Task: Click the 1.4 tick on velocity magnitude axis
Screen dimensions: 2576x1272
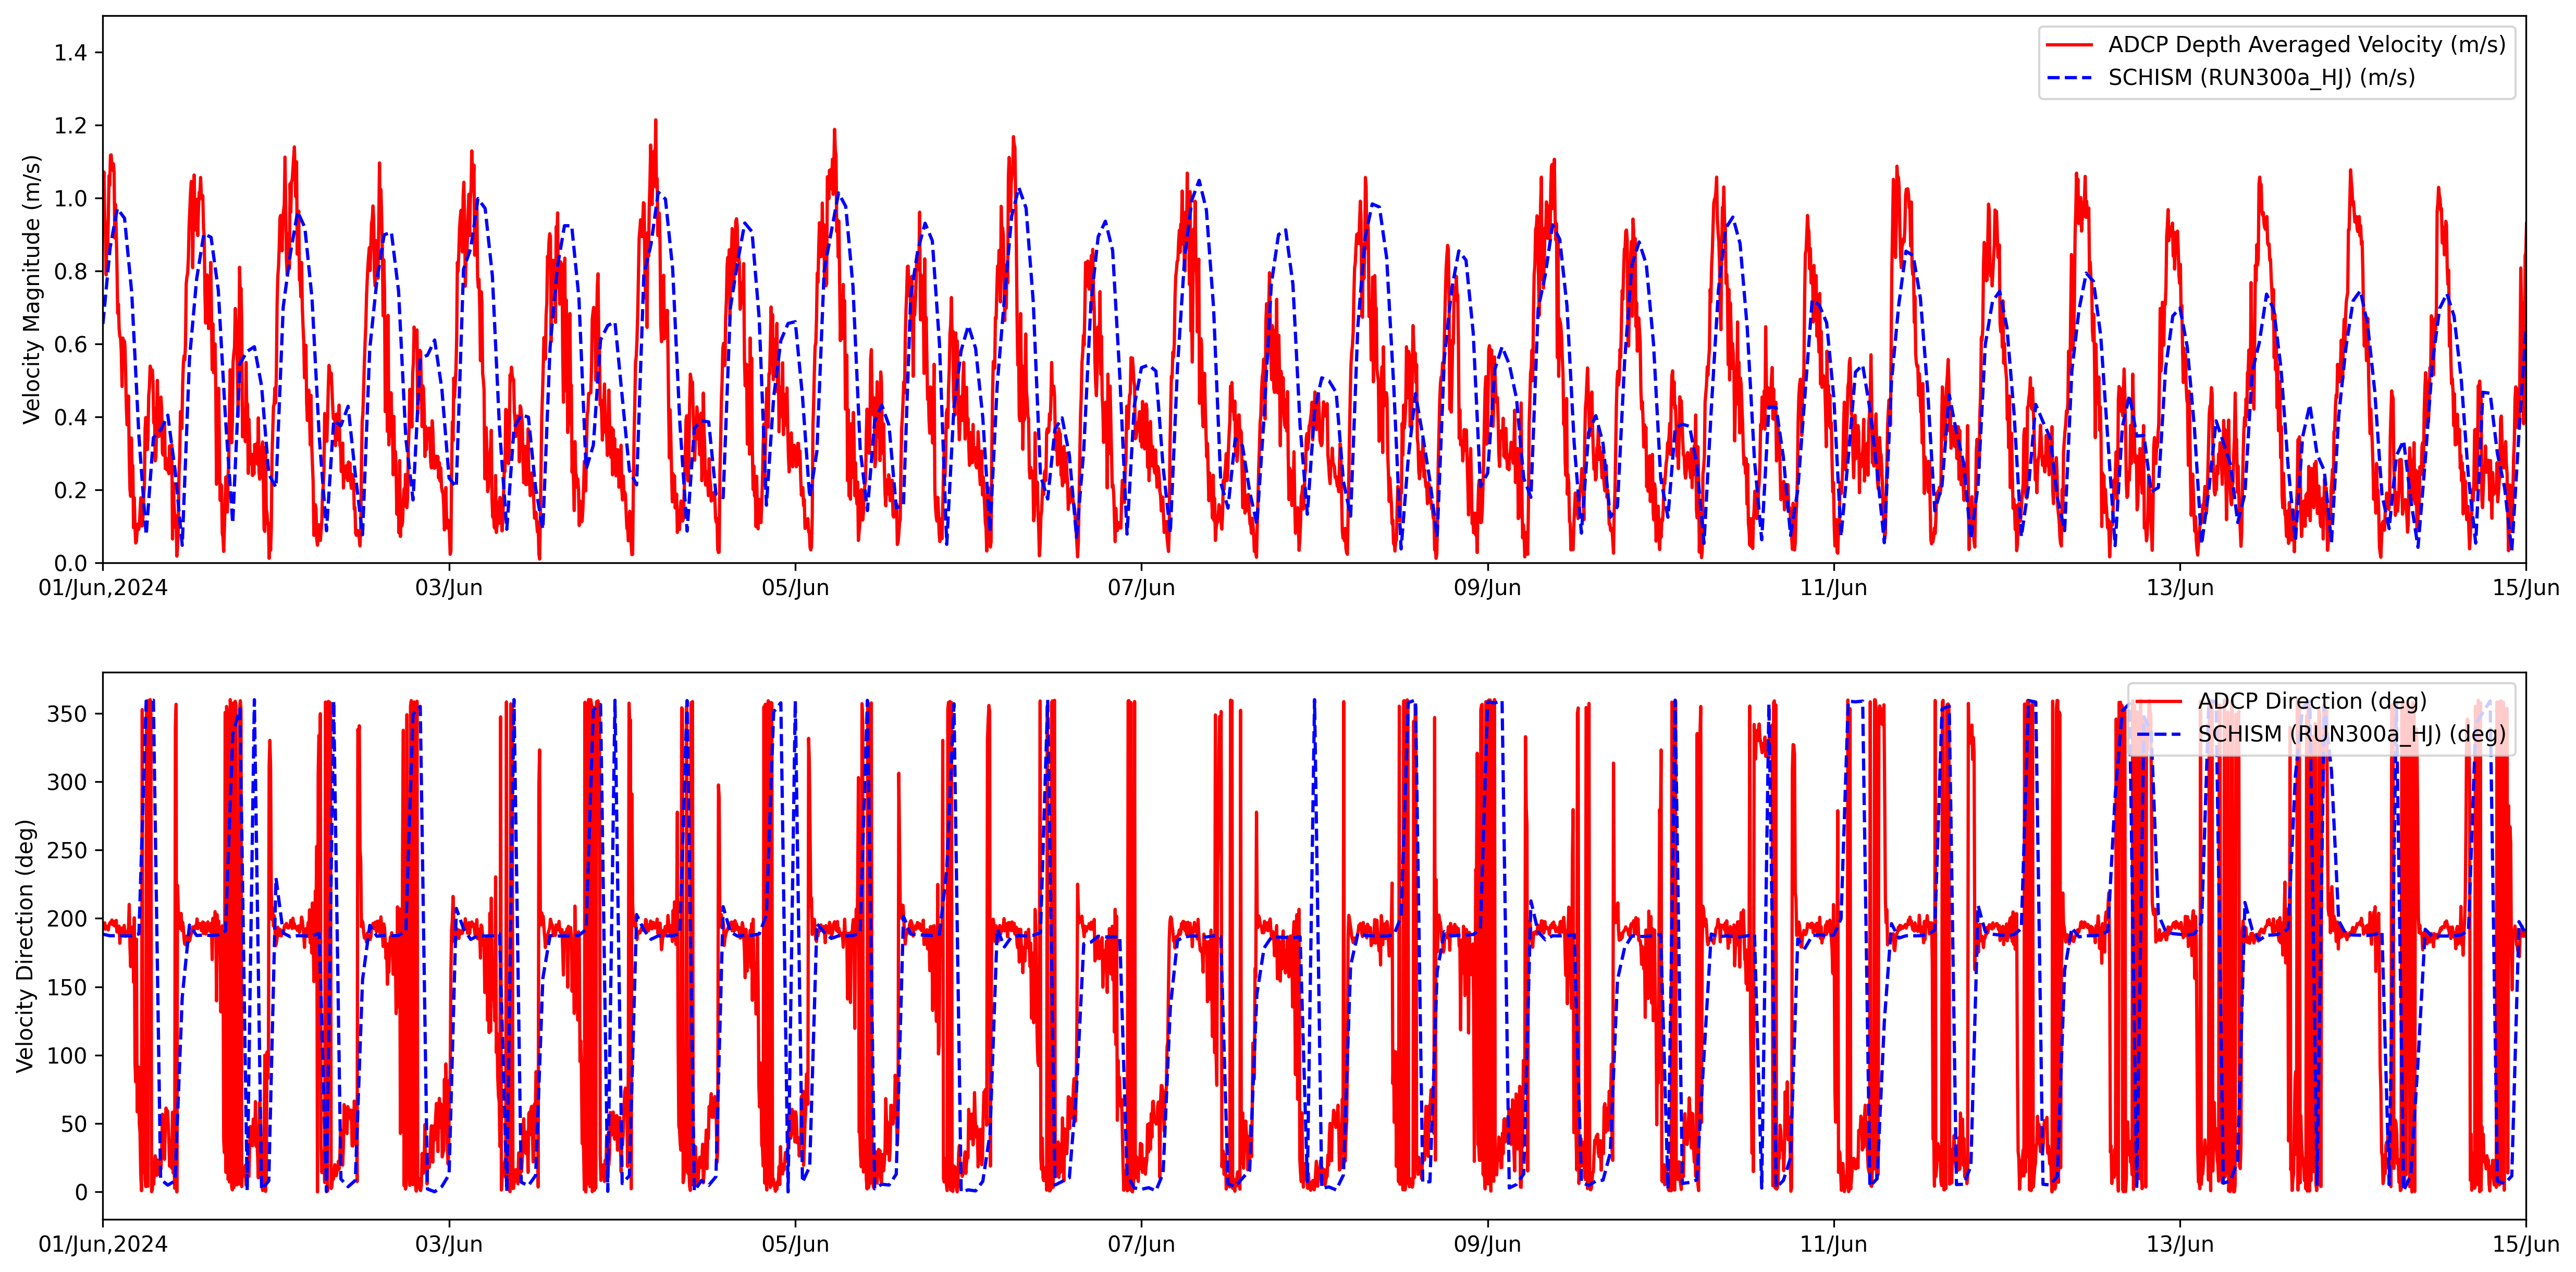Action: [x=71, y=53]
